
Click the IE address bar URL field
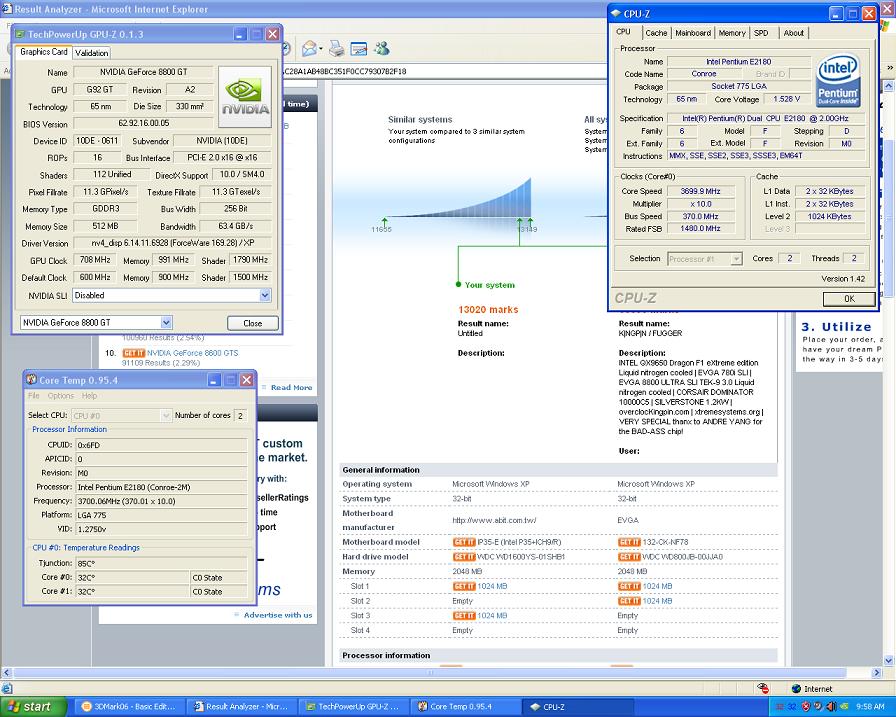pyautogui.click(x=443, y=71)
